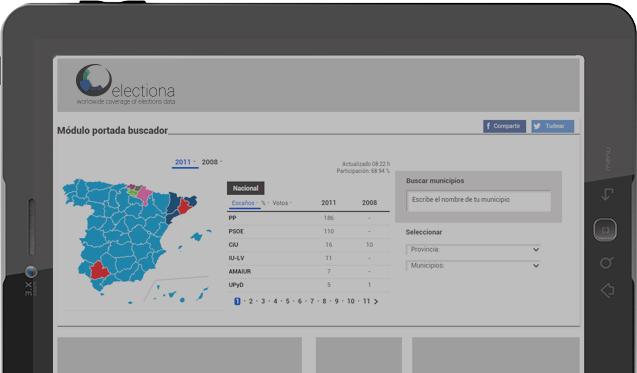The height and width of the screenshot is (373, 637).
Task: Tap the tablet menu label
Action: click(608, 159)
